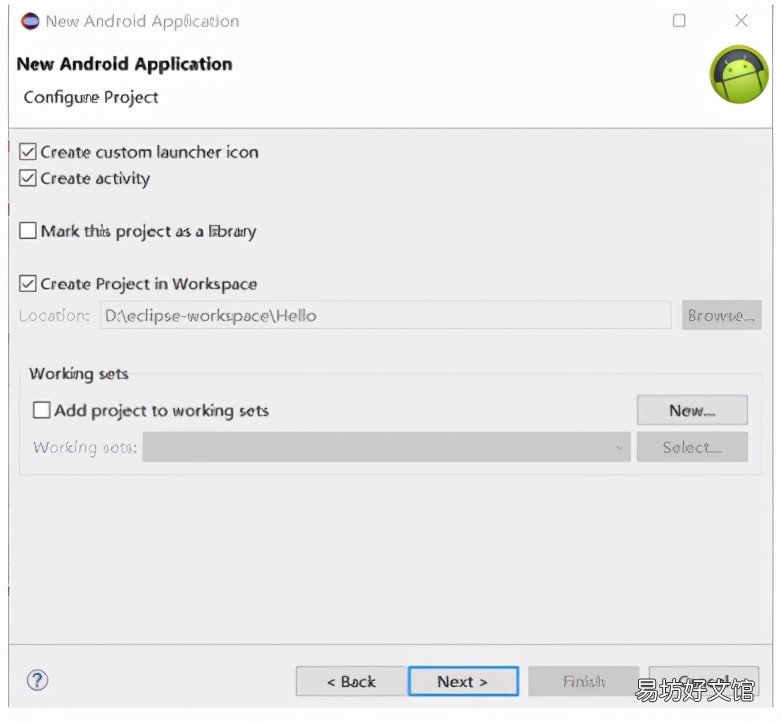Click the Browse button for location
This screenshot has height=722, width=782.
pyautogui.click(x=722, y=315)
